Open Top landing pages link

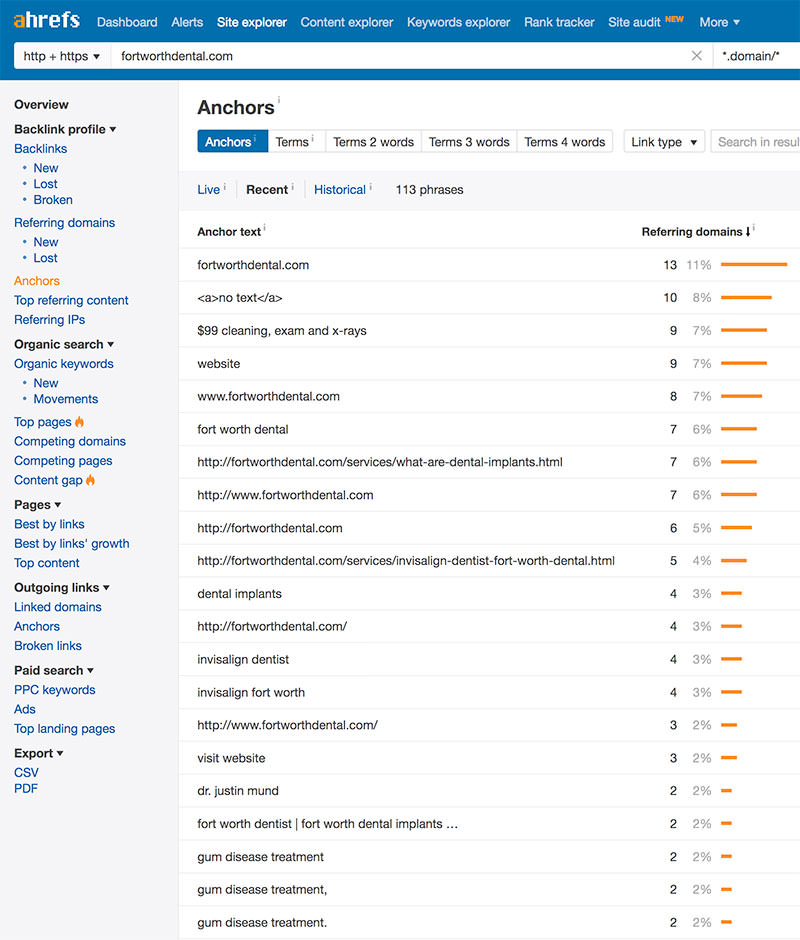tap(65, 729)
